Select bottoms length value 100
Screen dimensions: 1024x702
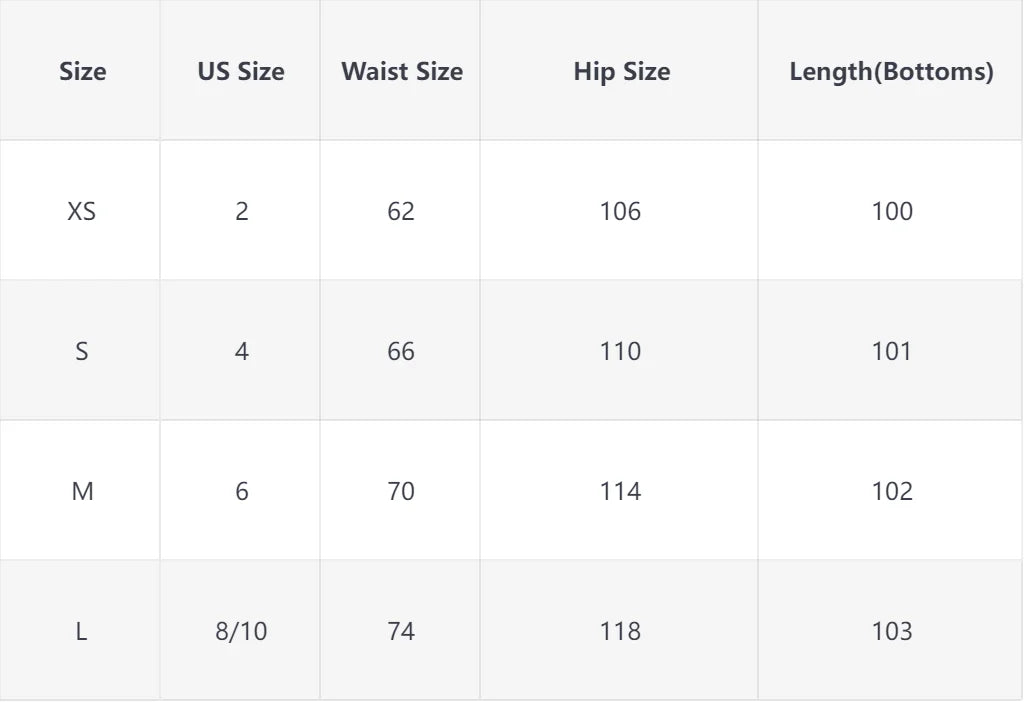click(x=892, y=211)
